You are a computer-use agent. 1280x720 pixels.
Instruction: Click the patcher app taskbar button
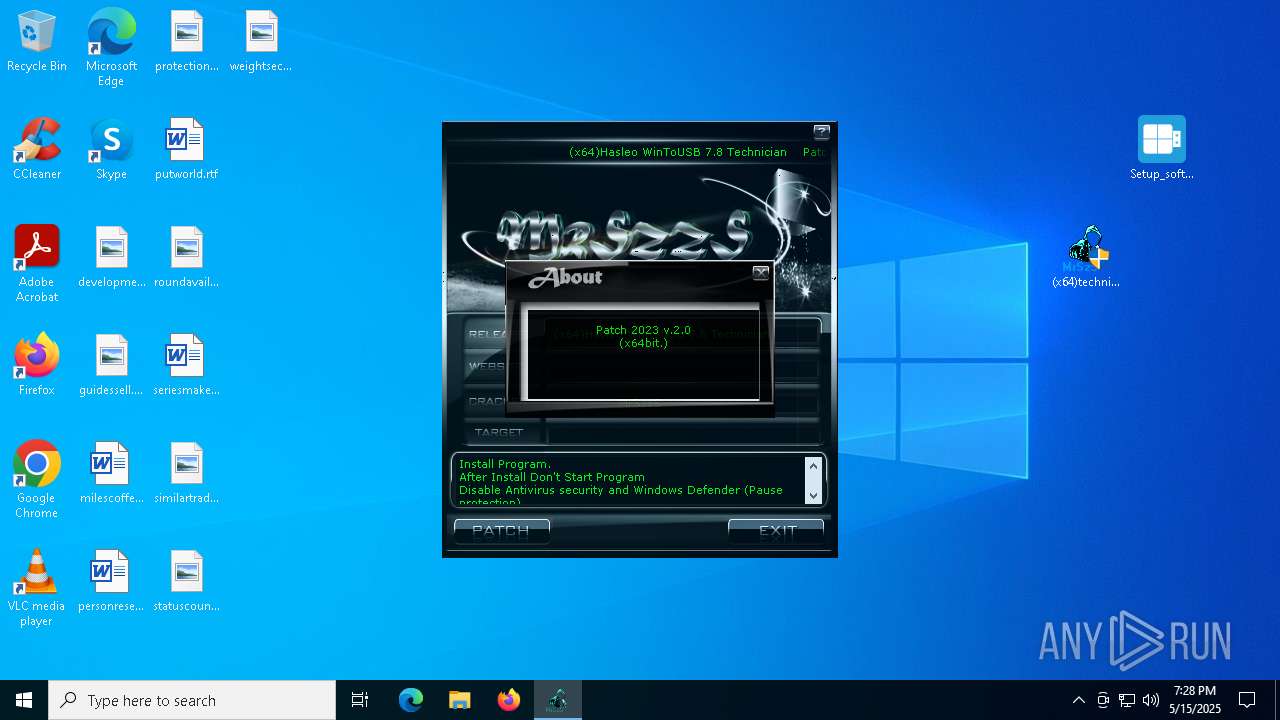tap(558, 700)
